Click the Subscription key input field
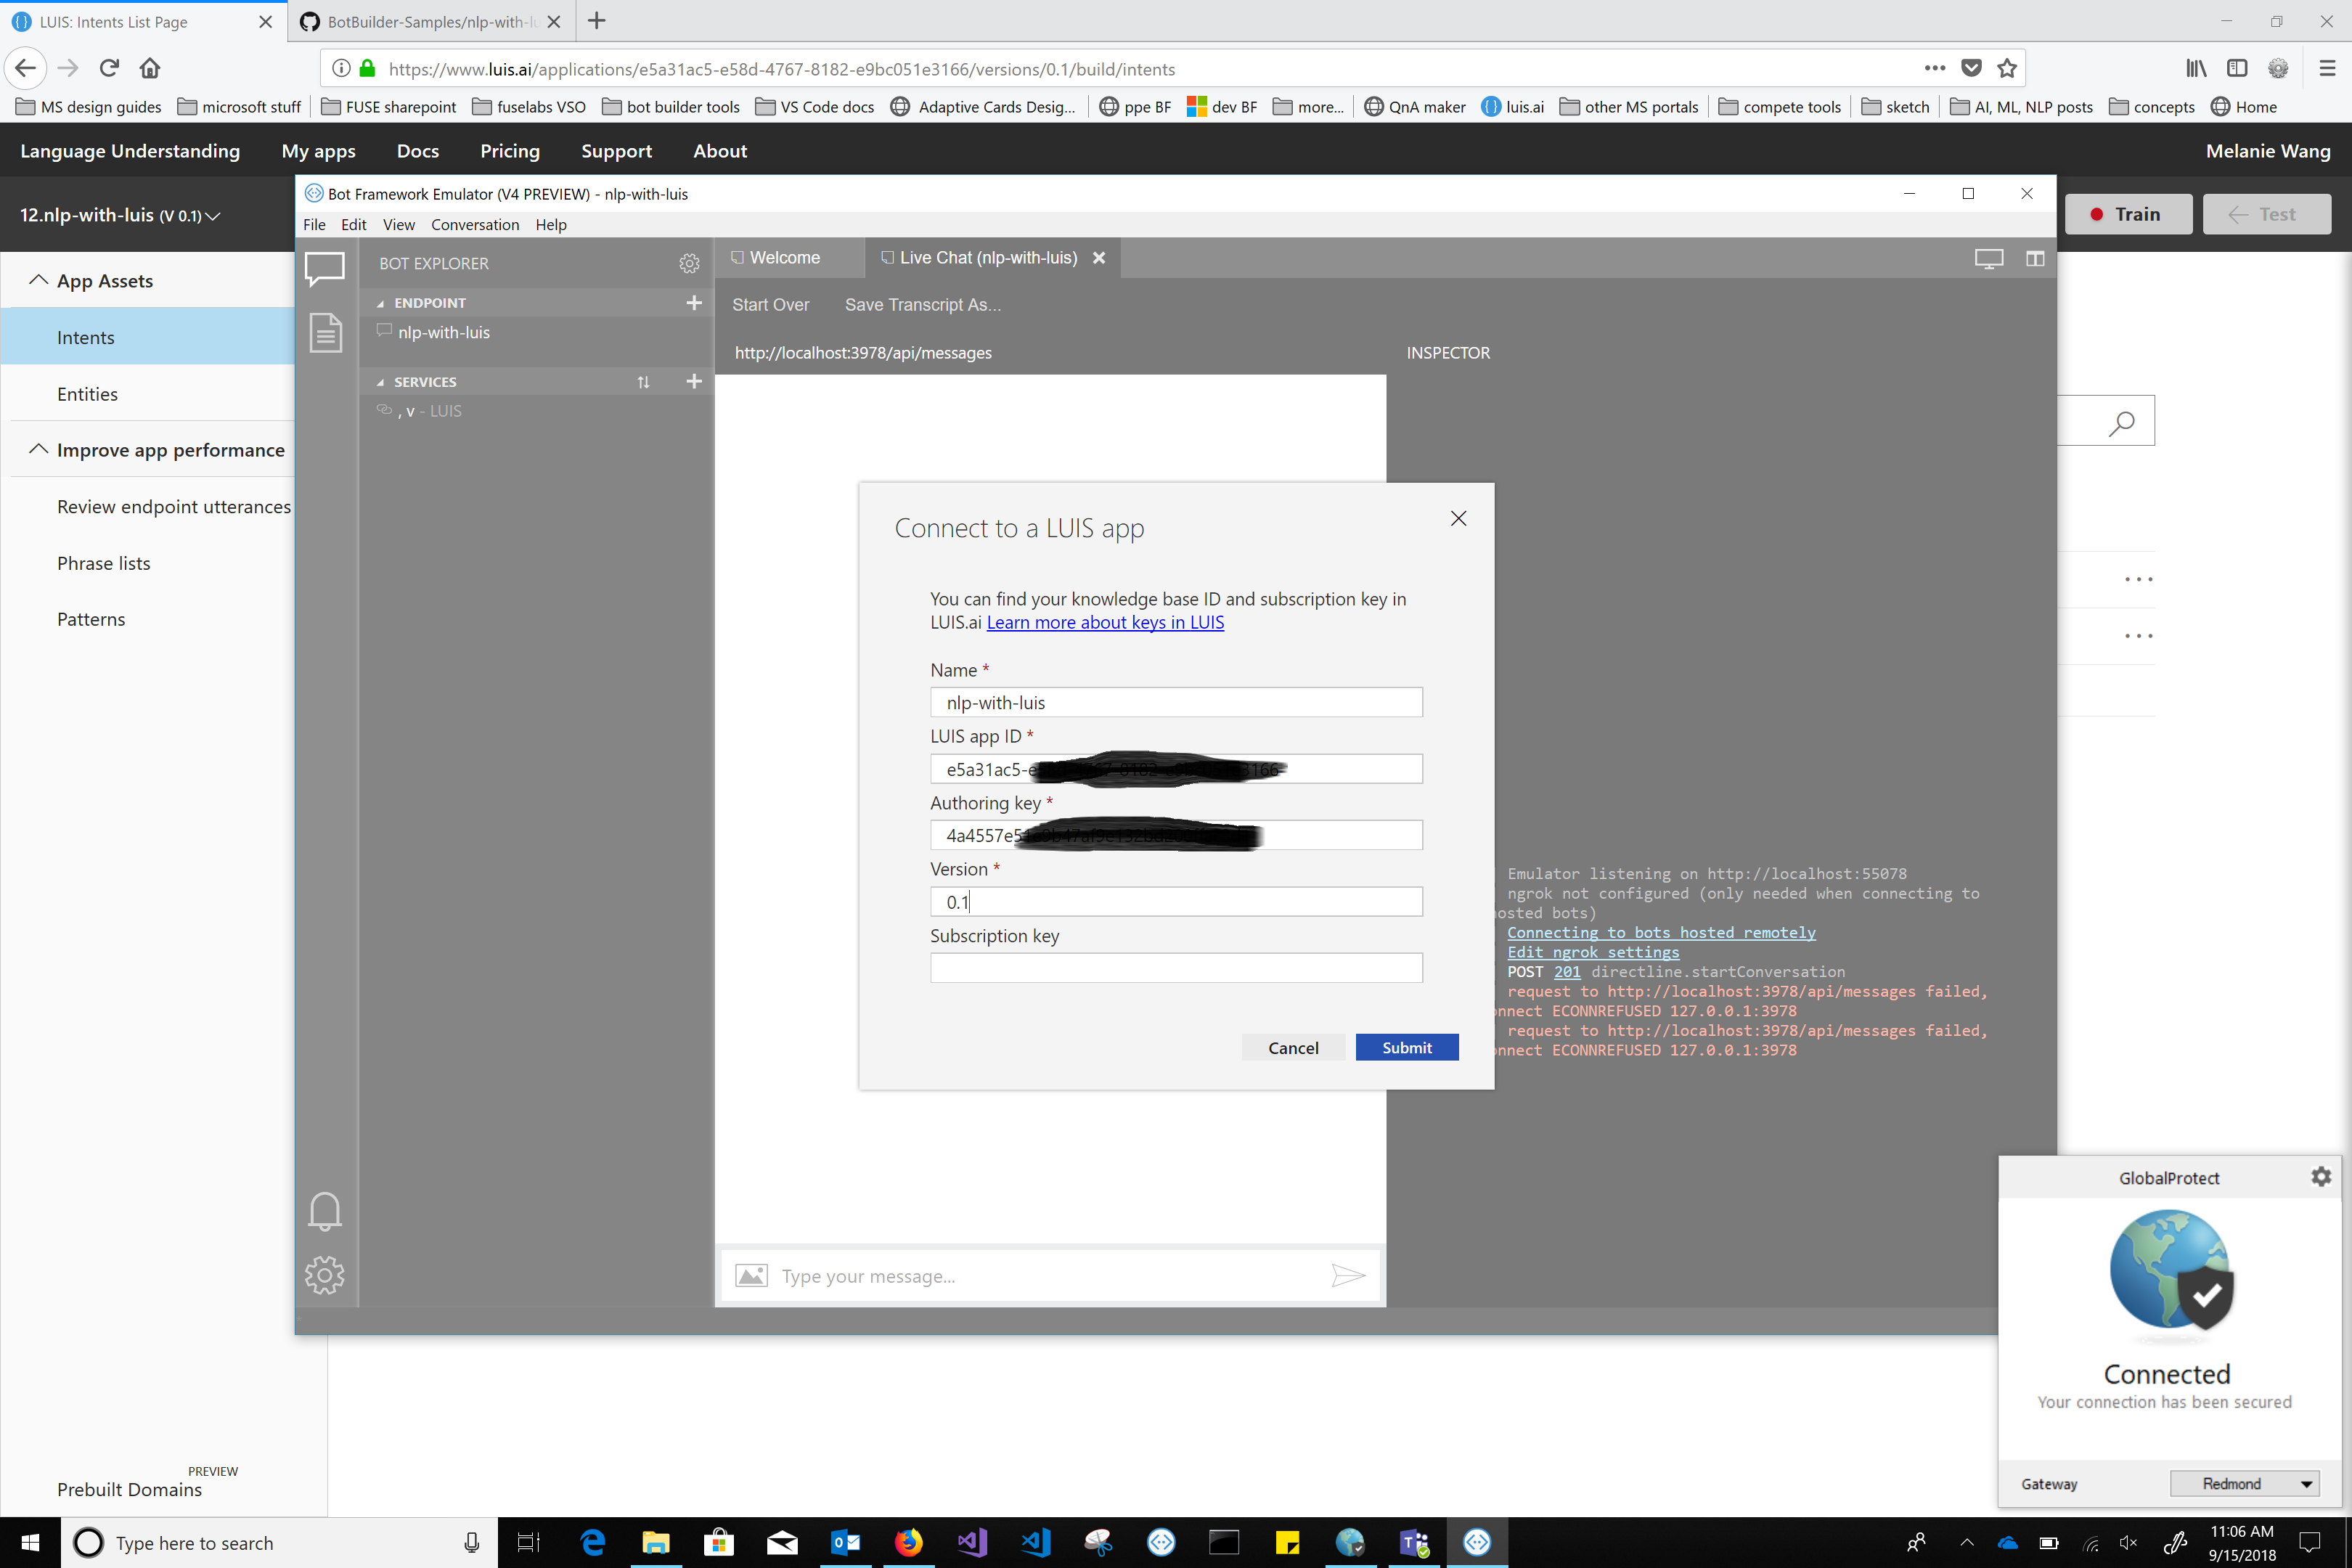 pos(1175,967)
